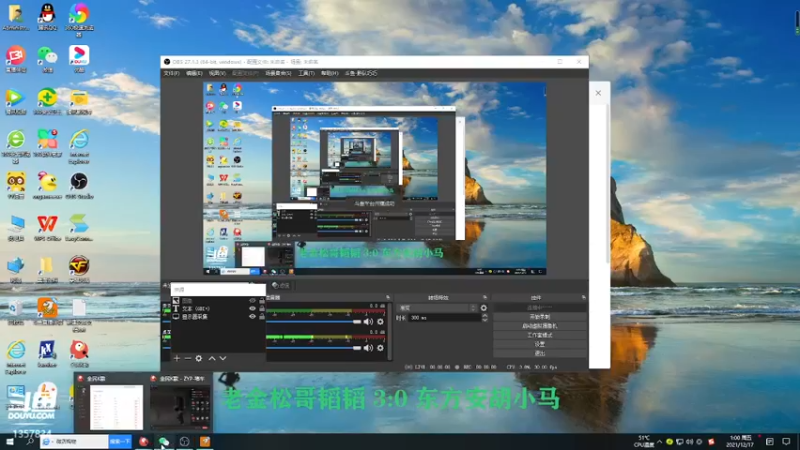Toggle lock on the display capture source

point(262,317)
